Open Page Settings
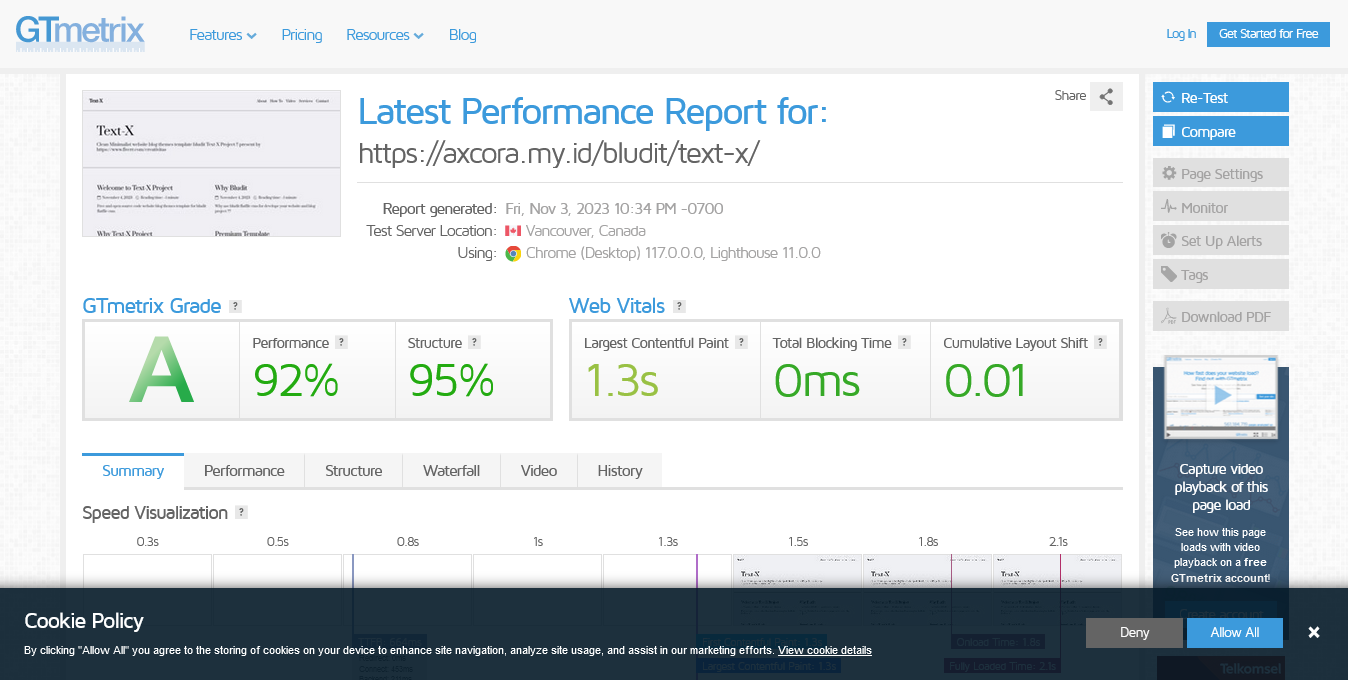1348x680 pixels. click(1221, 173)
